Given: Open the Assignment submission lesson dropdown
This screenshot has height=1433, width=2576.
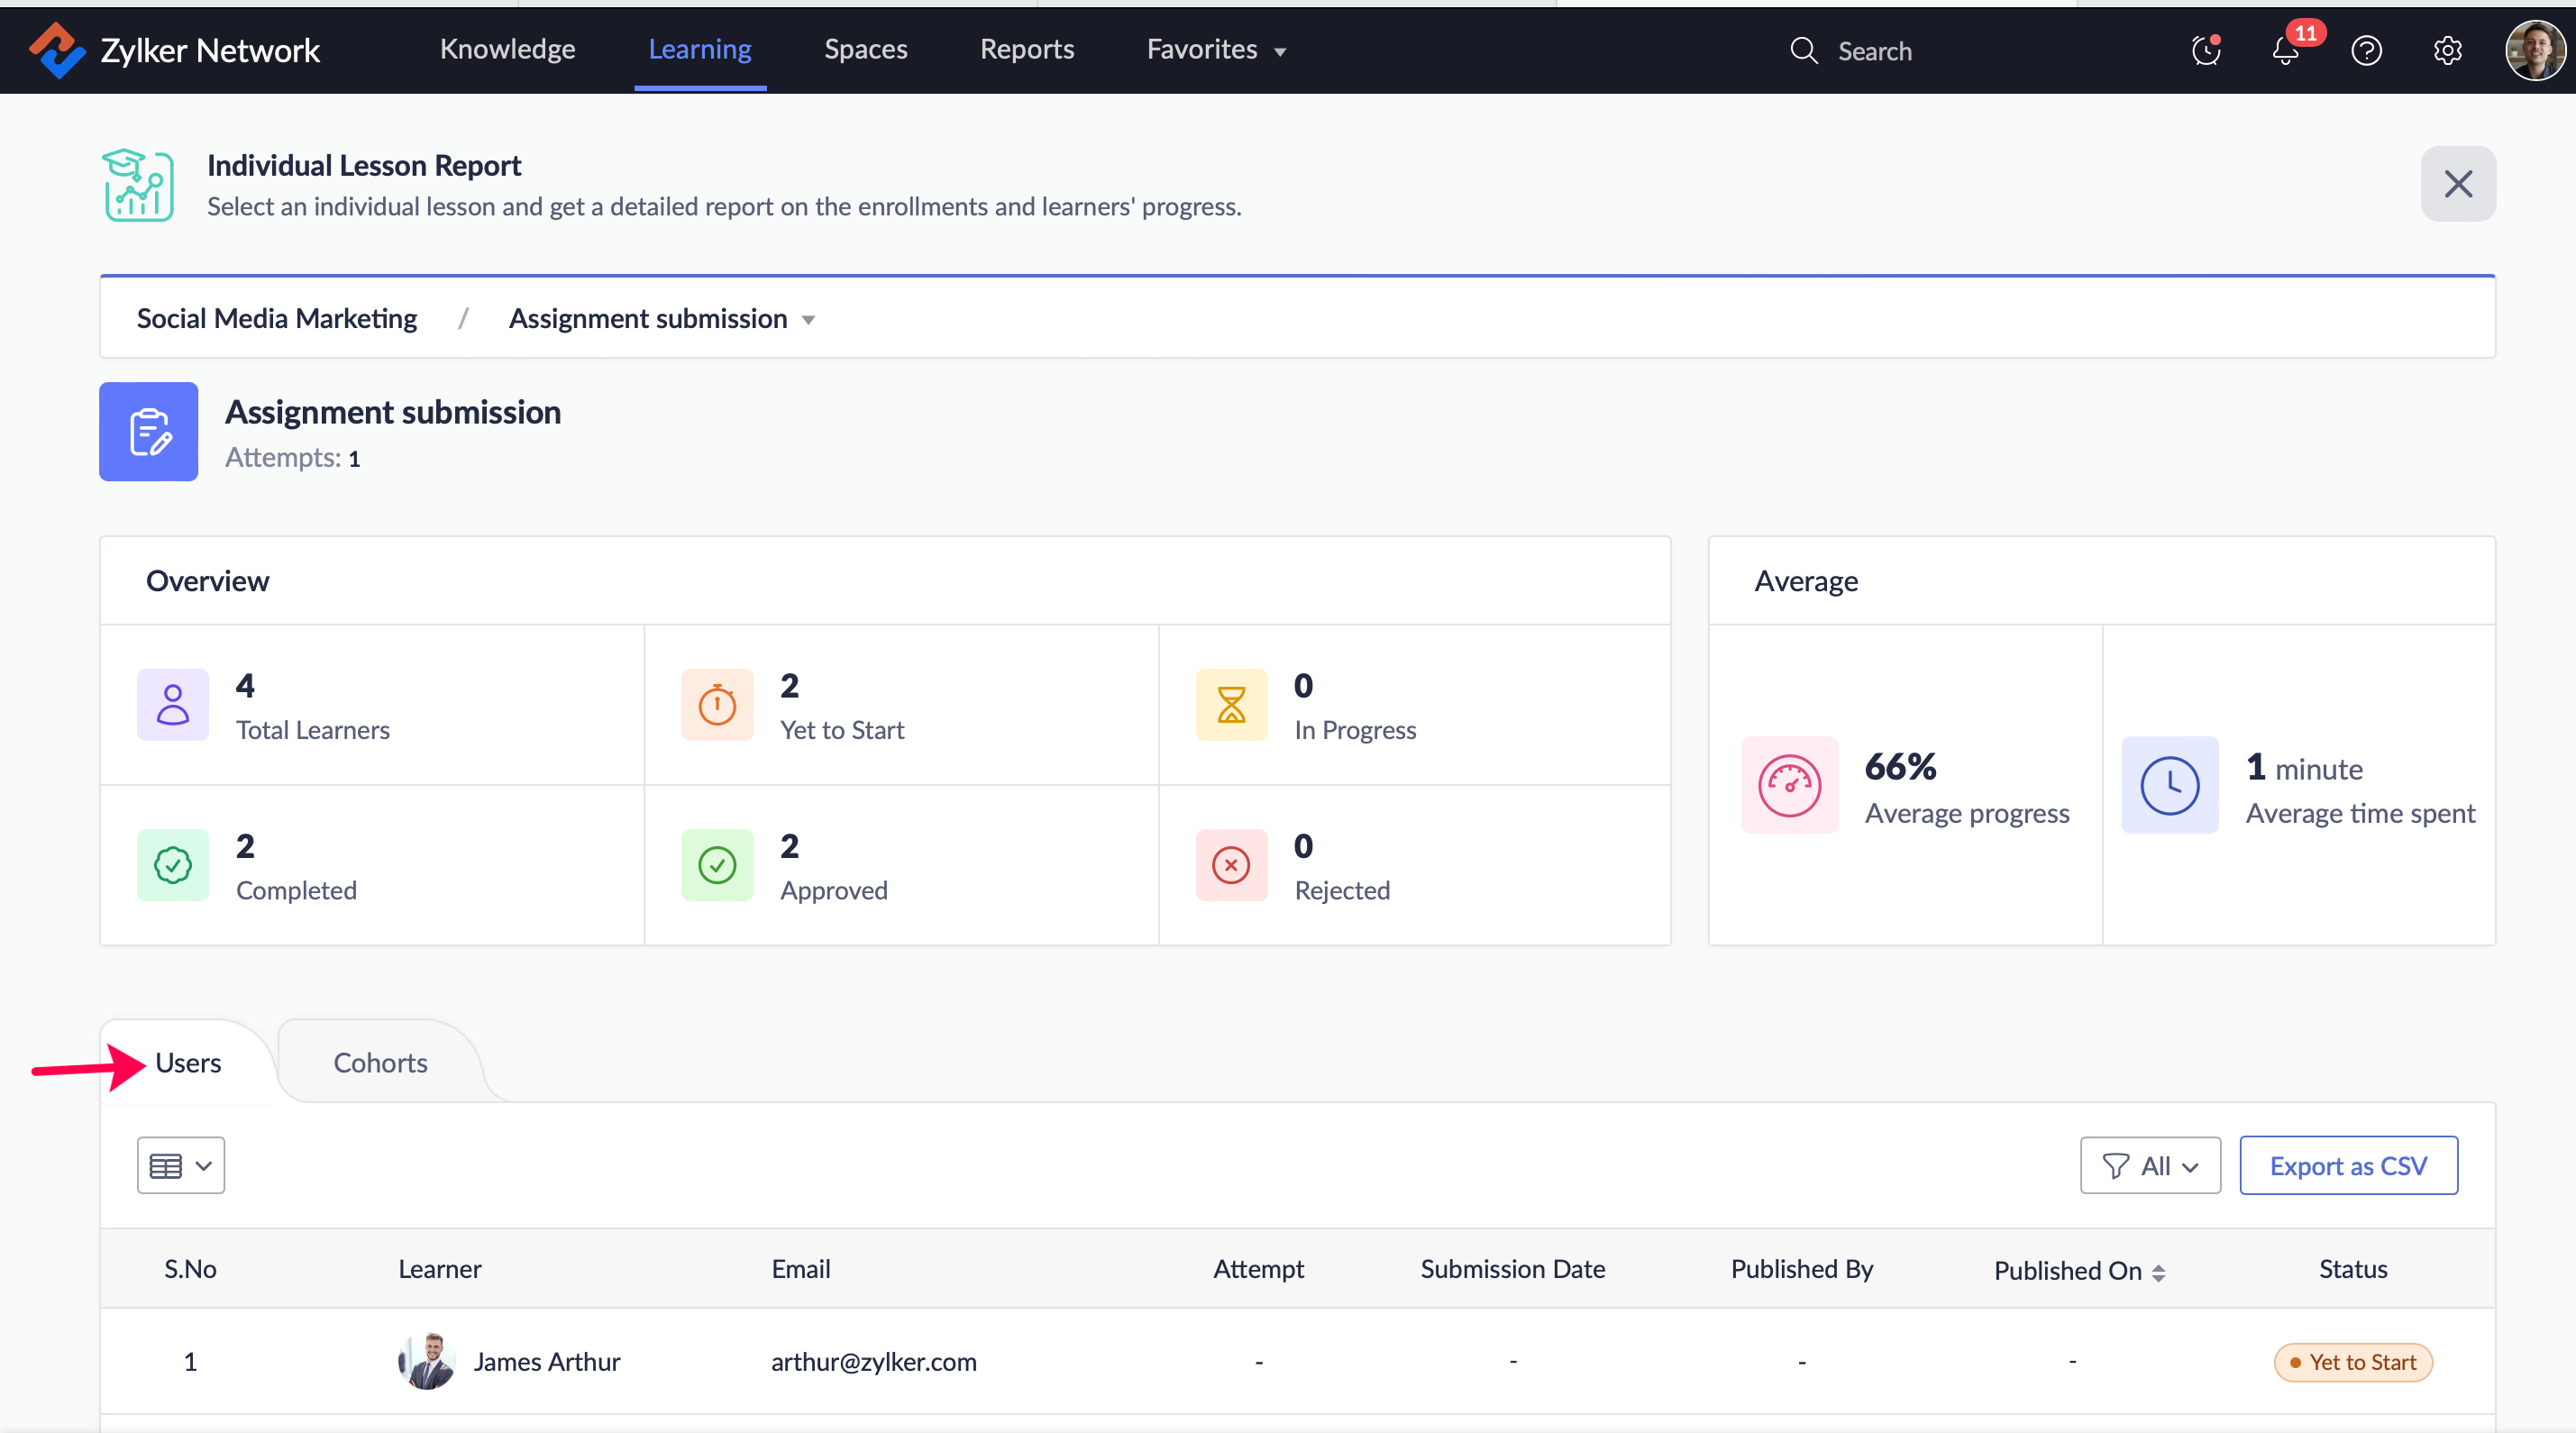Looking at the screenshot, I should 662,319.
